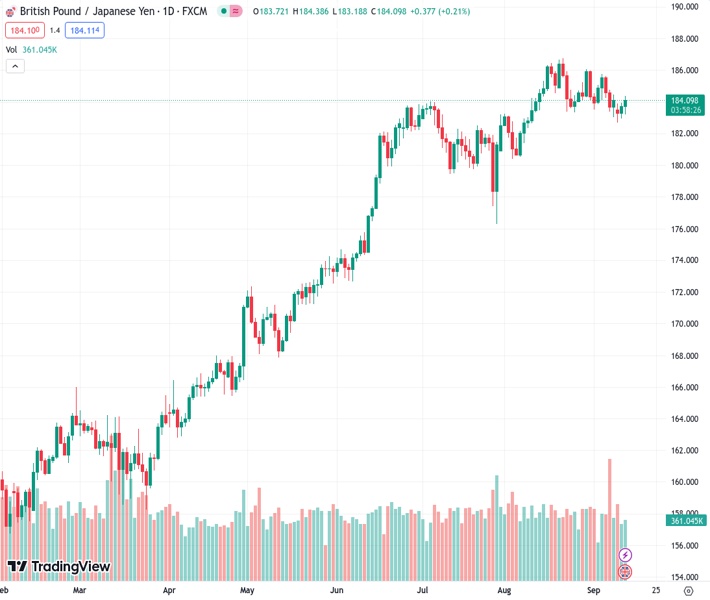Image resolution: width=710 pixels, height=600 pixels.
Task: Click the 170.000 level on price scale
Action: [684, 323]
